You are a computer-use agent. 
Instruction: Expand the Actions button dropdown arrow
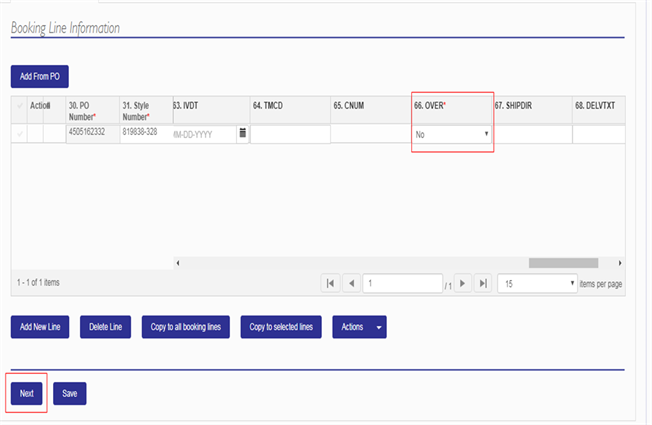379,328
